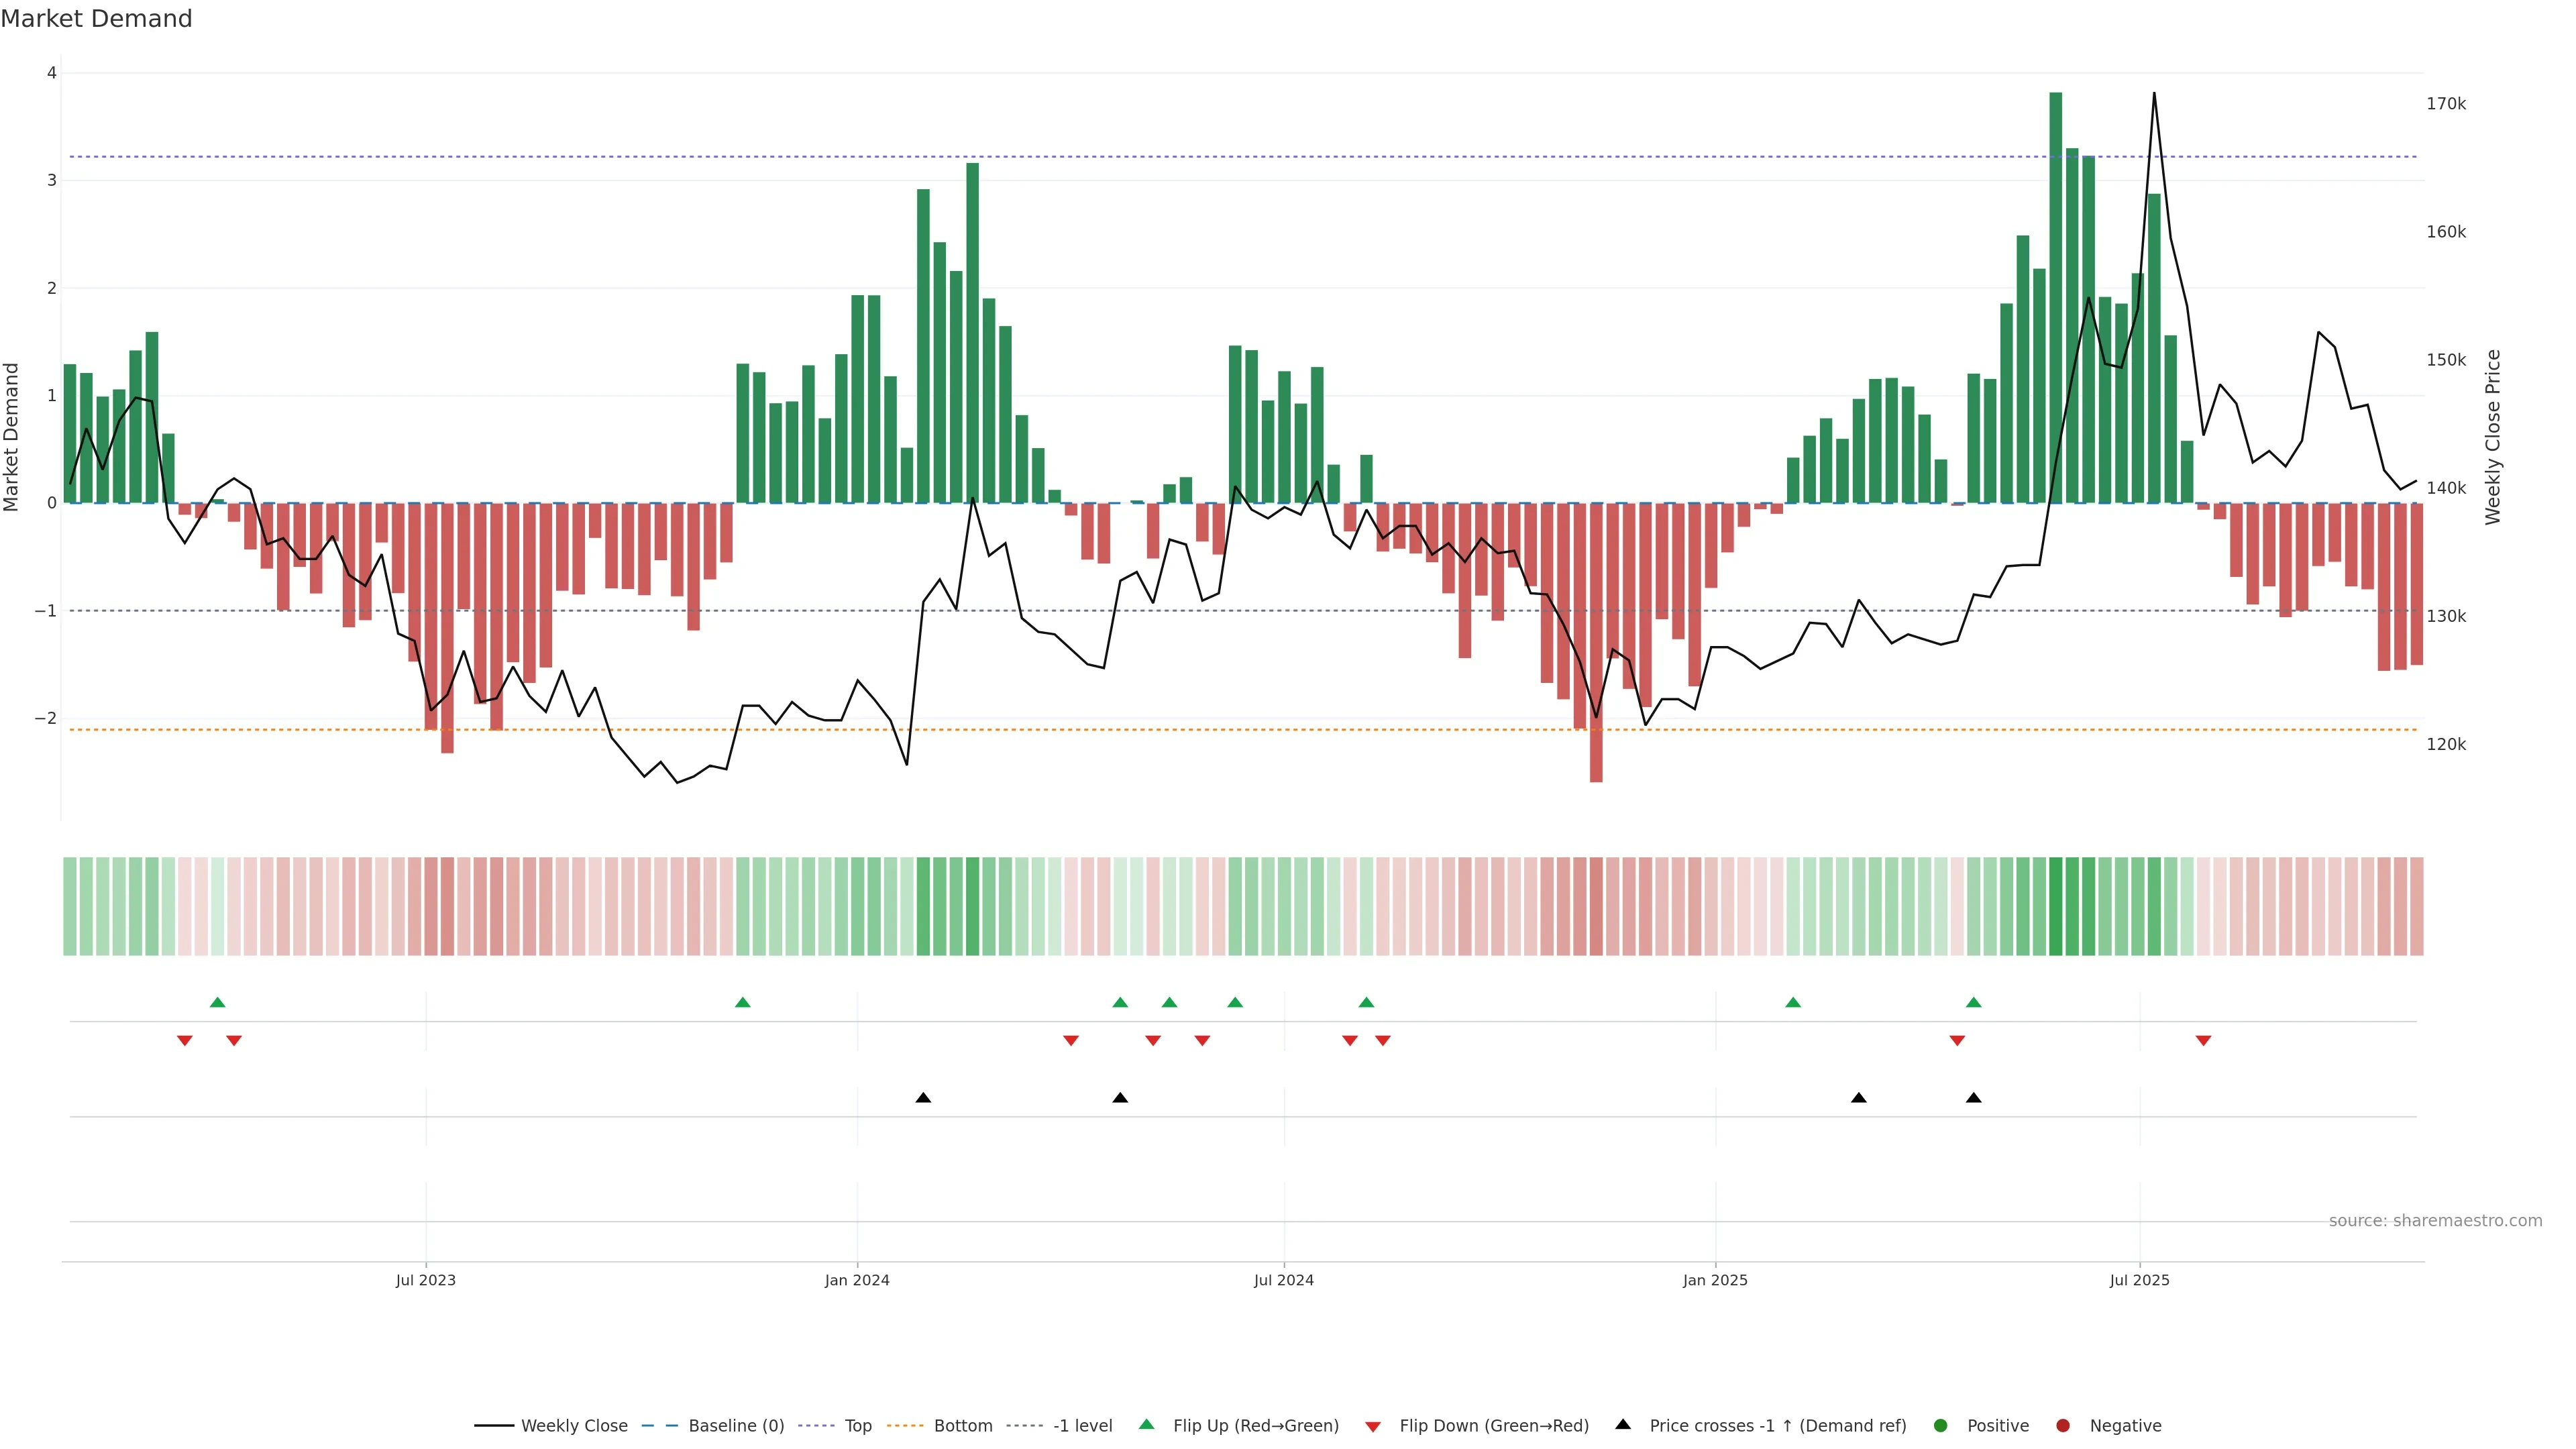
Task: Click the source: sharemaestro.com text
Action: pos(2435,1221)
